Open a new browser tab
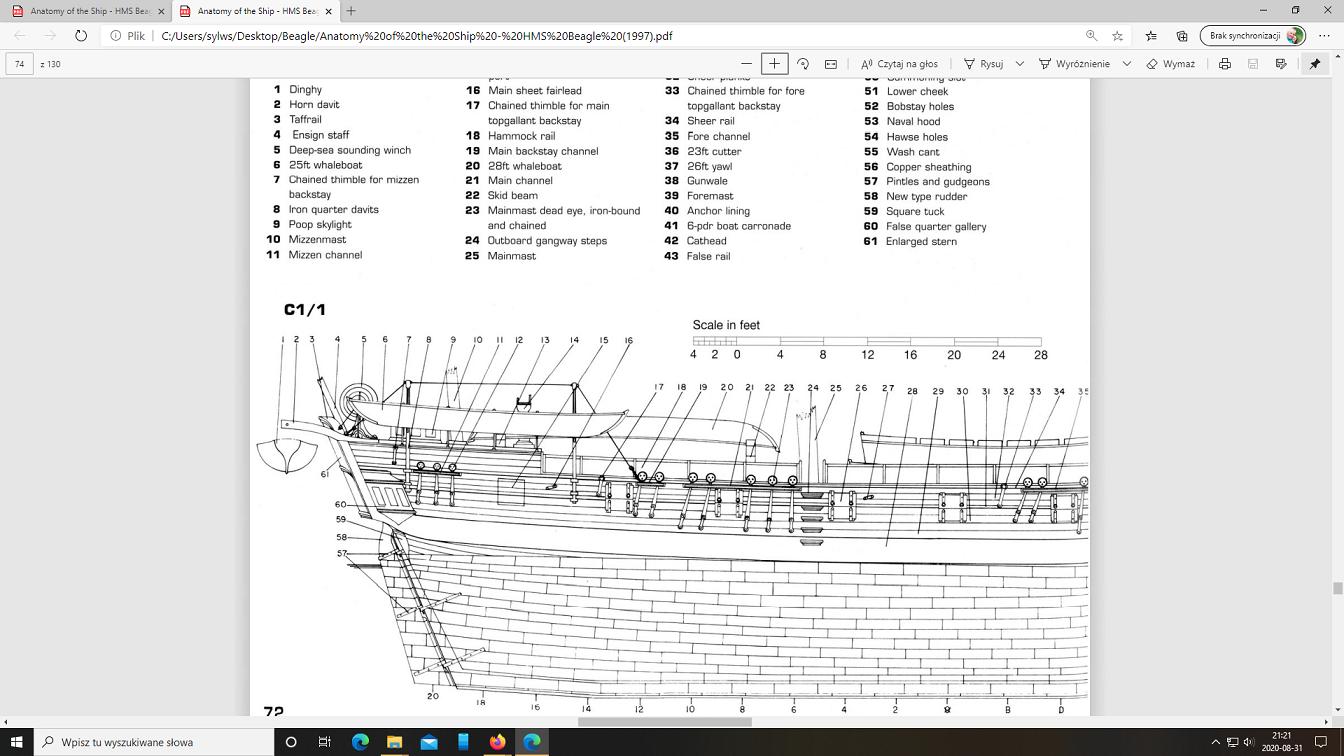 (x=351, y=11)
